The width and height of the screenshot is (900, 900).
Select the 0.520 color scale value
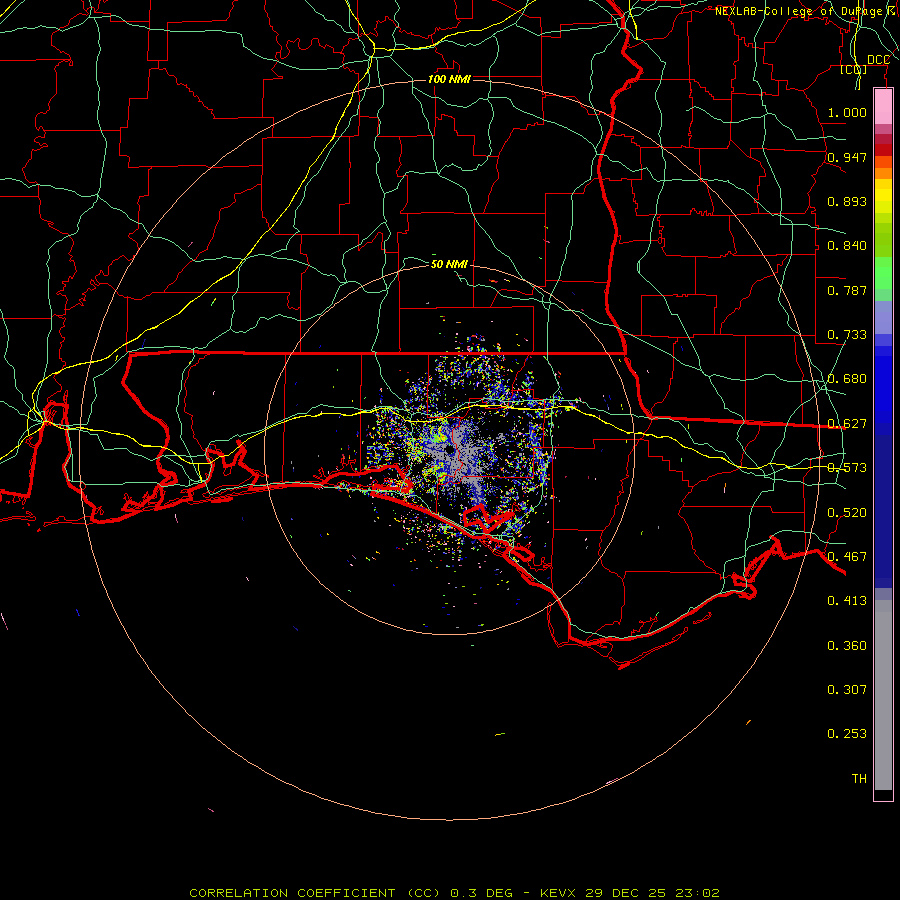pos(847,513)
